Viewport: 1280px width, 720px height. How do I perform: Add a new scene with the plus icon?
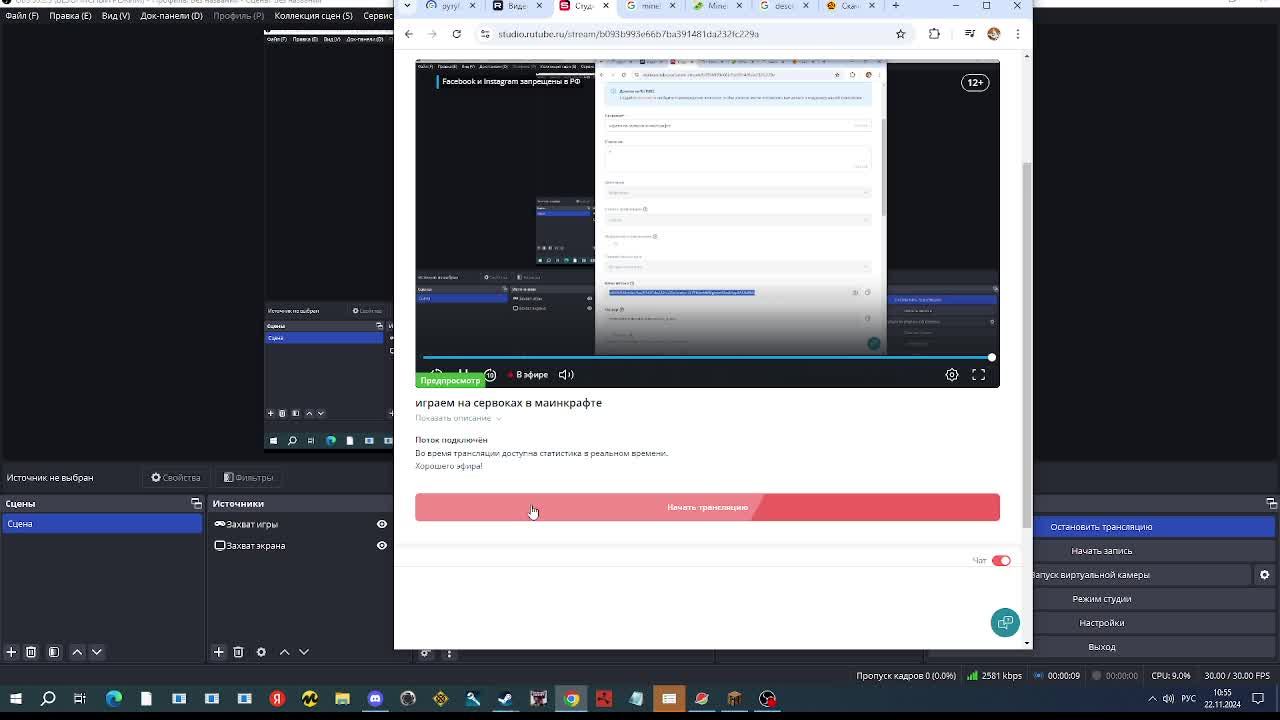coord(11,652)
